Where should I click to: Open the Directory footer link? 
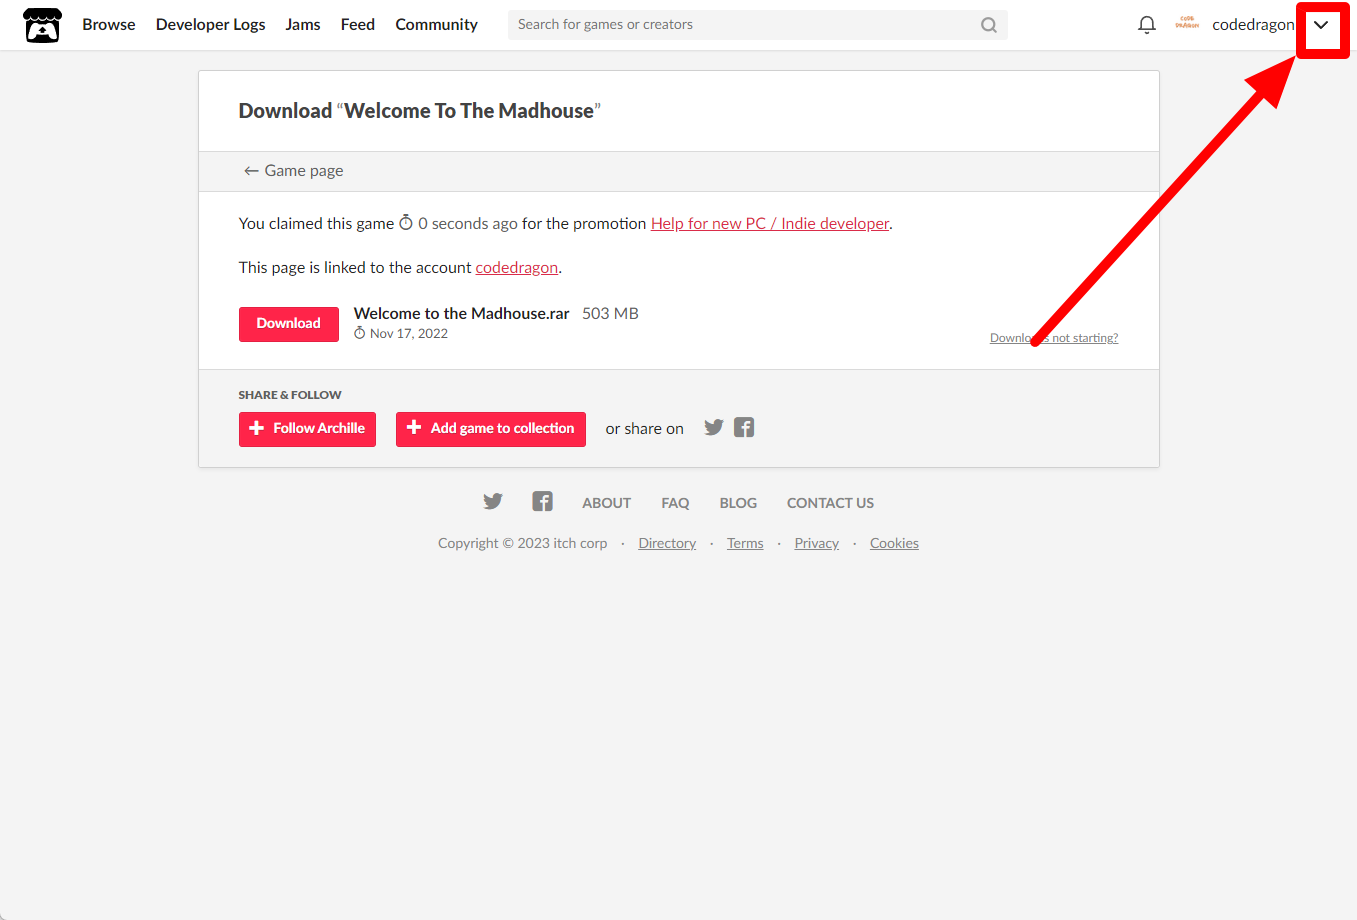coord(667,544)
